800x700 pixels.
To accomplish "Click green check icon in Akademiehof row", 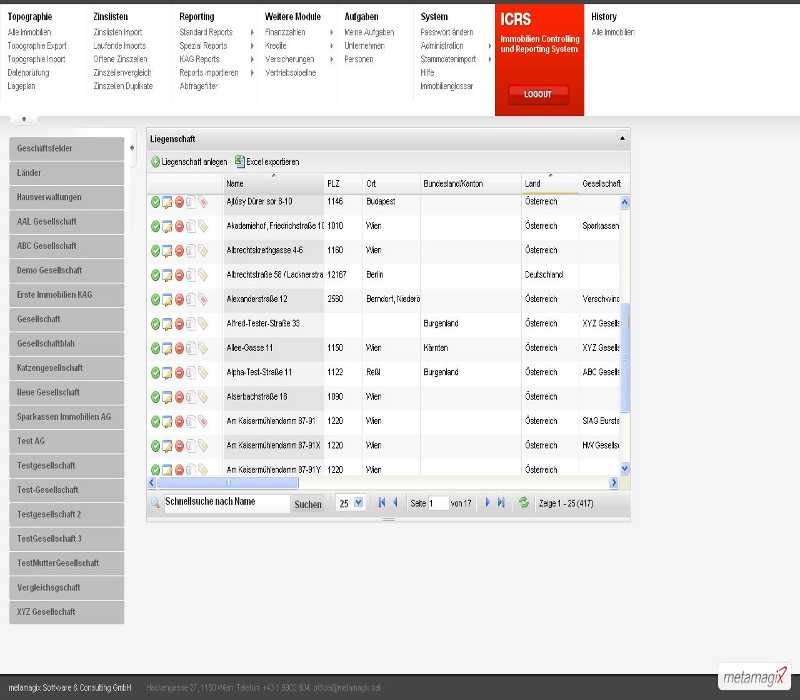I will 156,227.
